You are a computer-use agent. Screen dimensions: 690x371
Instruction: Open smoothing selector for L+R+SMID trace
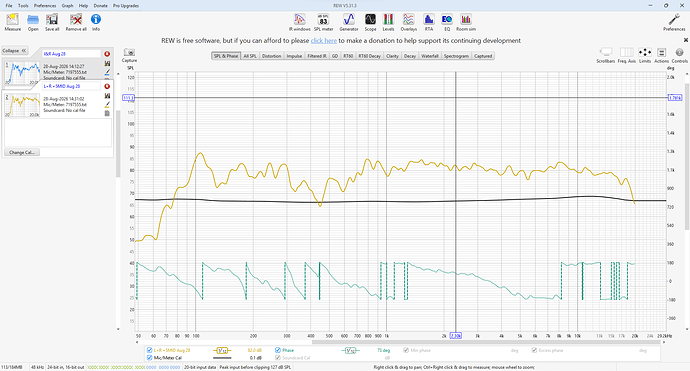pos(222,350)
